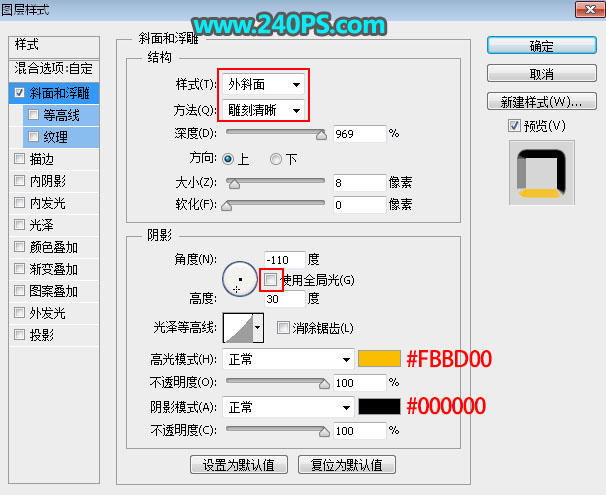Viewport: 606px width, 495px height.
Task: Click the OK (确定) button
Action: point(541,46)
